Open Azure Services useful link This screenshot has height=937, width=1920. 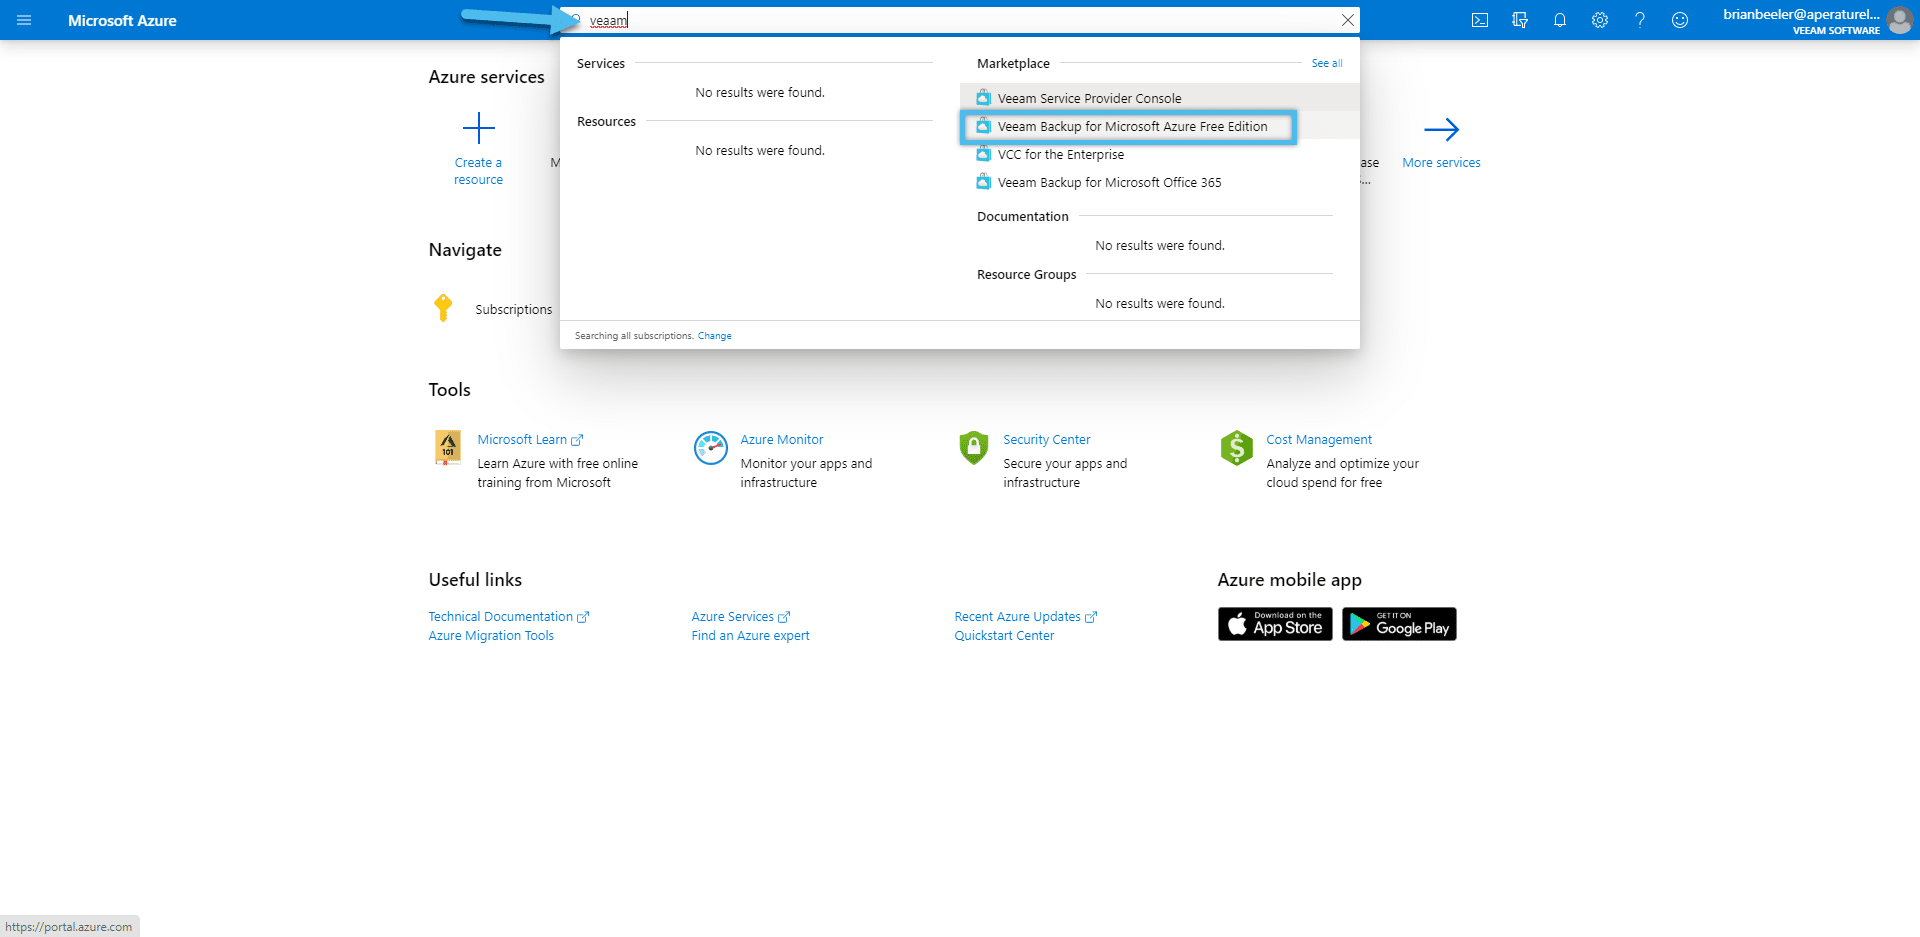(740, 616)
